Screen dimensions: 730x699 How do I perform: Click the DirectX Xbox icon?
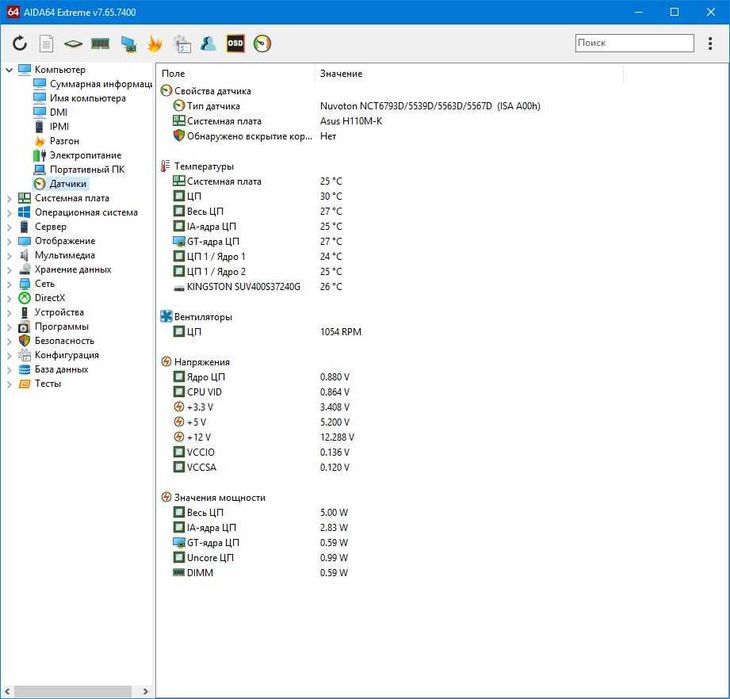click(x=24, y=298)
